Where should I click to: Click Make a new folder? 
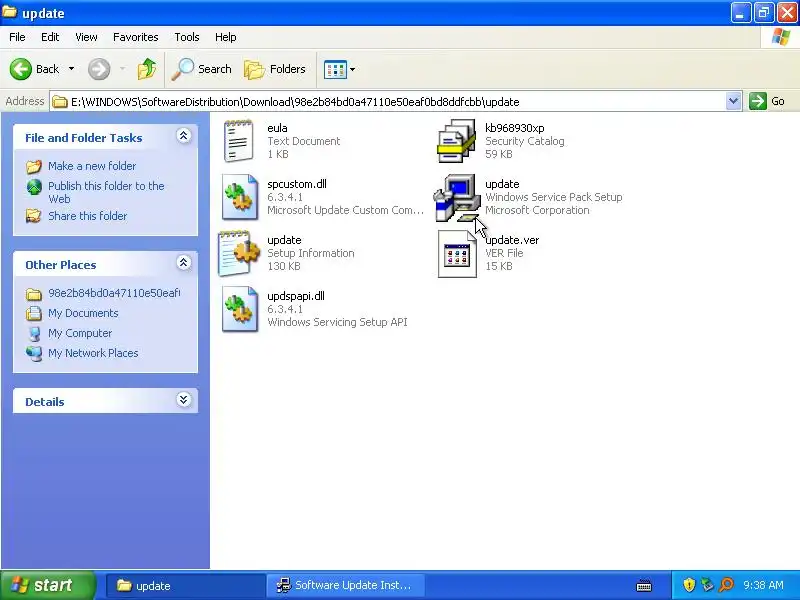(x=92, y=166)
